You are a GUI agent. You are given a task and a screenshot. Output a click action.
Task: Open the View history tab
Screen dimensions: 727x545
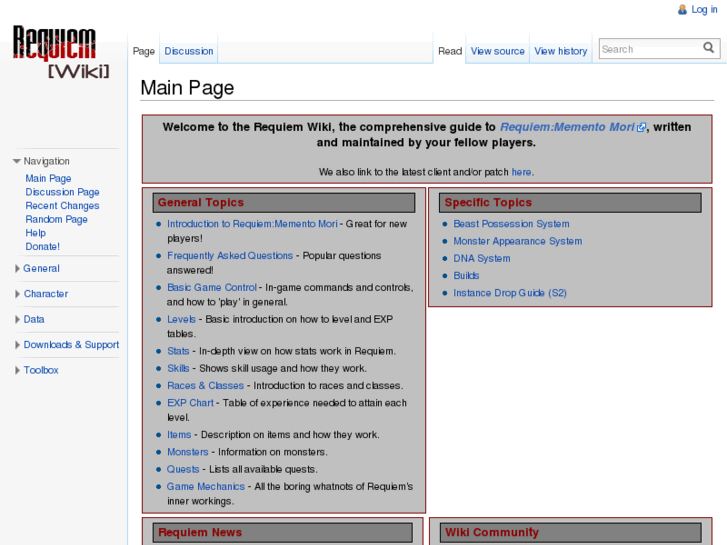pos(561,51)
